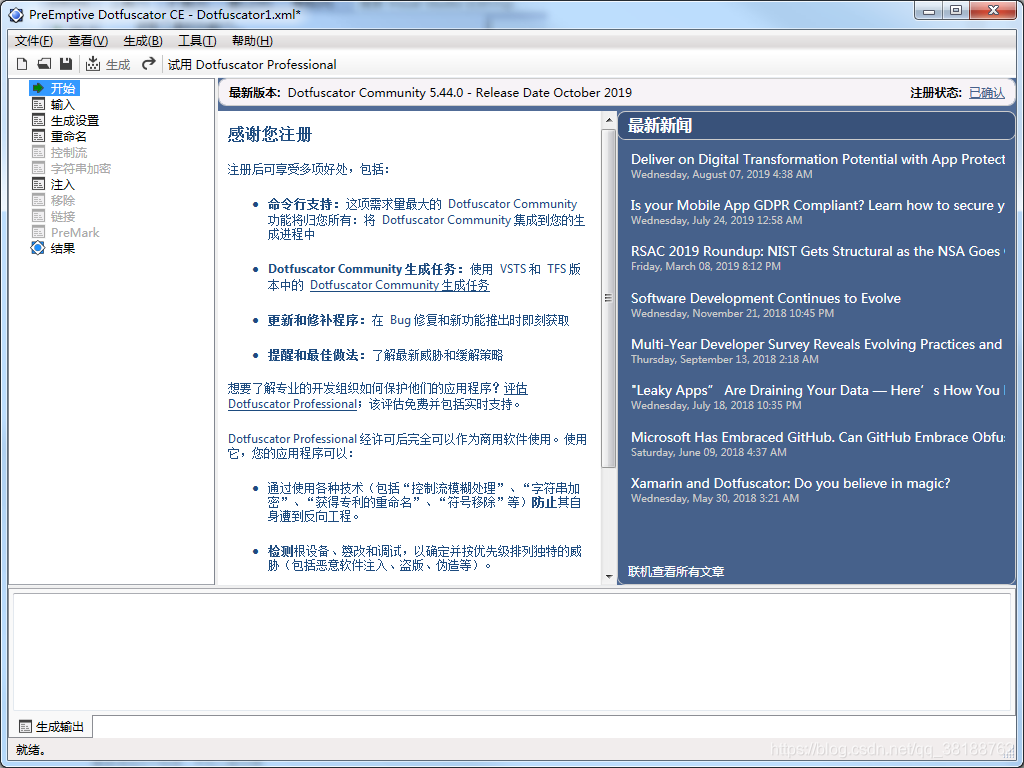Click the Open project folder icon

44,64
